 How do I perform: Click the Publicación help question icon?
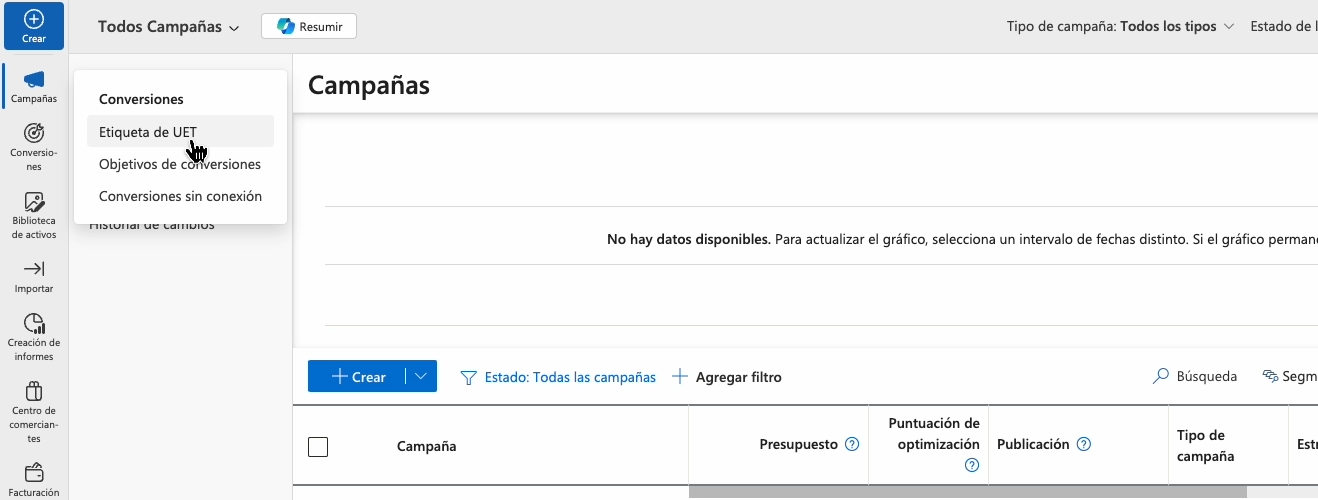(1083, 444)
